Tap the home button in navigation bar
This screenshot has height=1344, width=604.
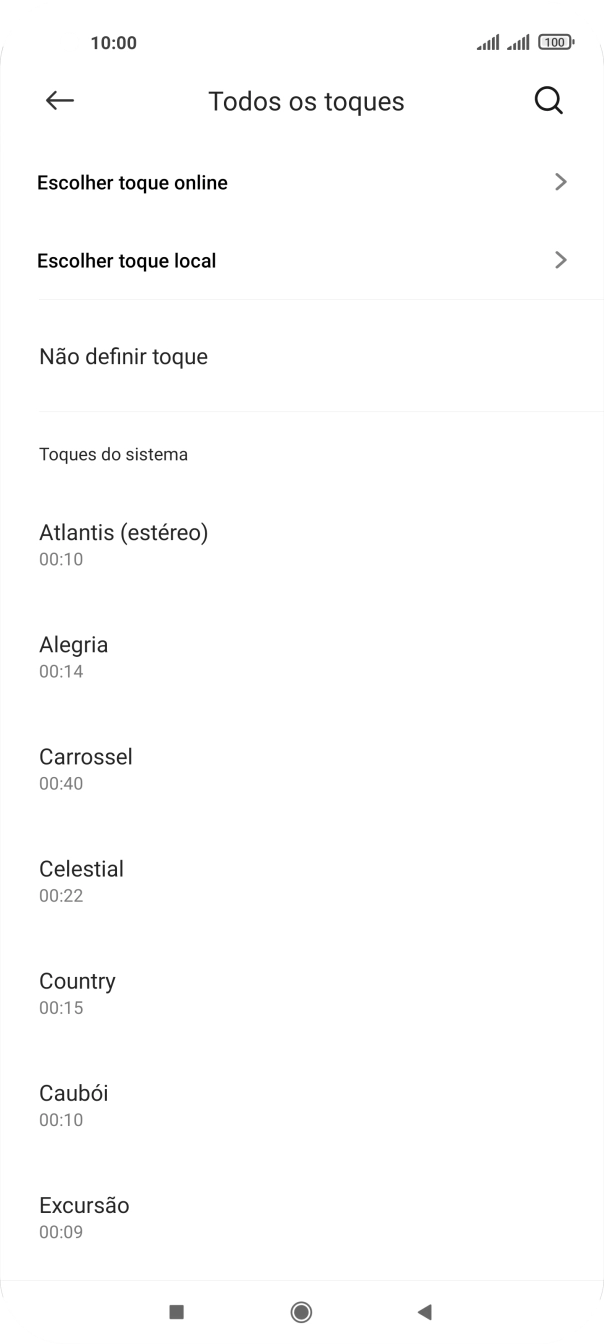[x=301, y=1311]
